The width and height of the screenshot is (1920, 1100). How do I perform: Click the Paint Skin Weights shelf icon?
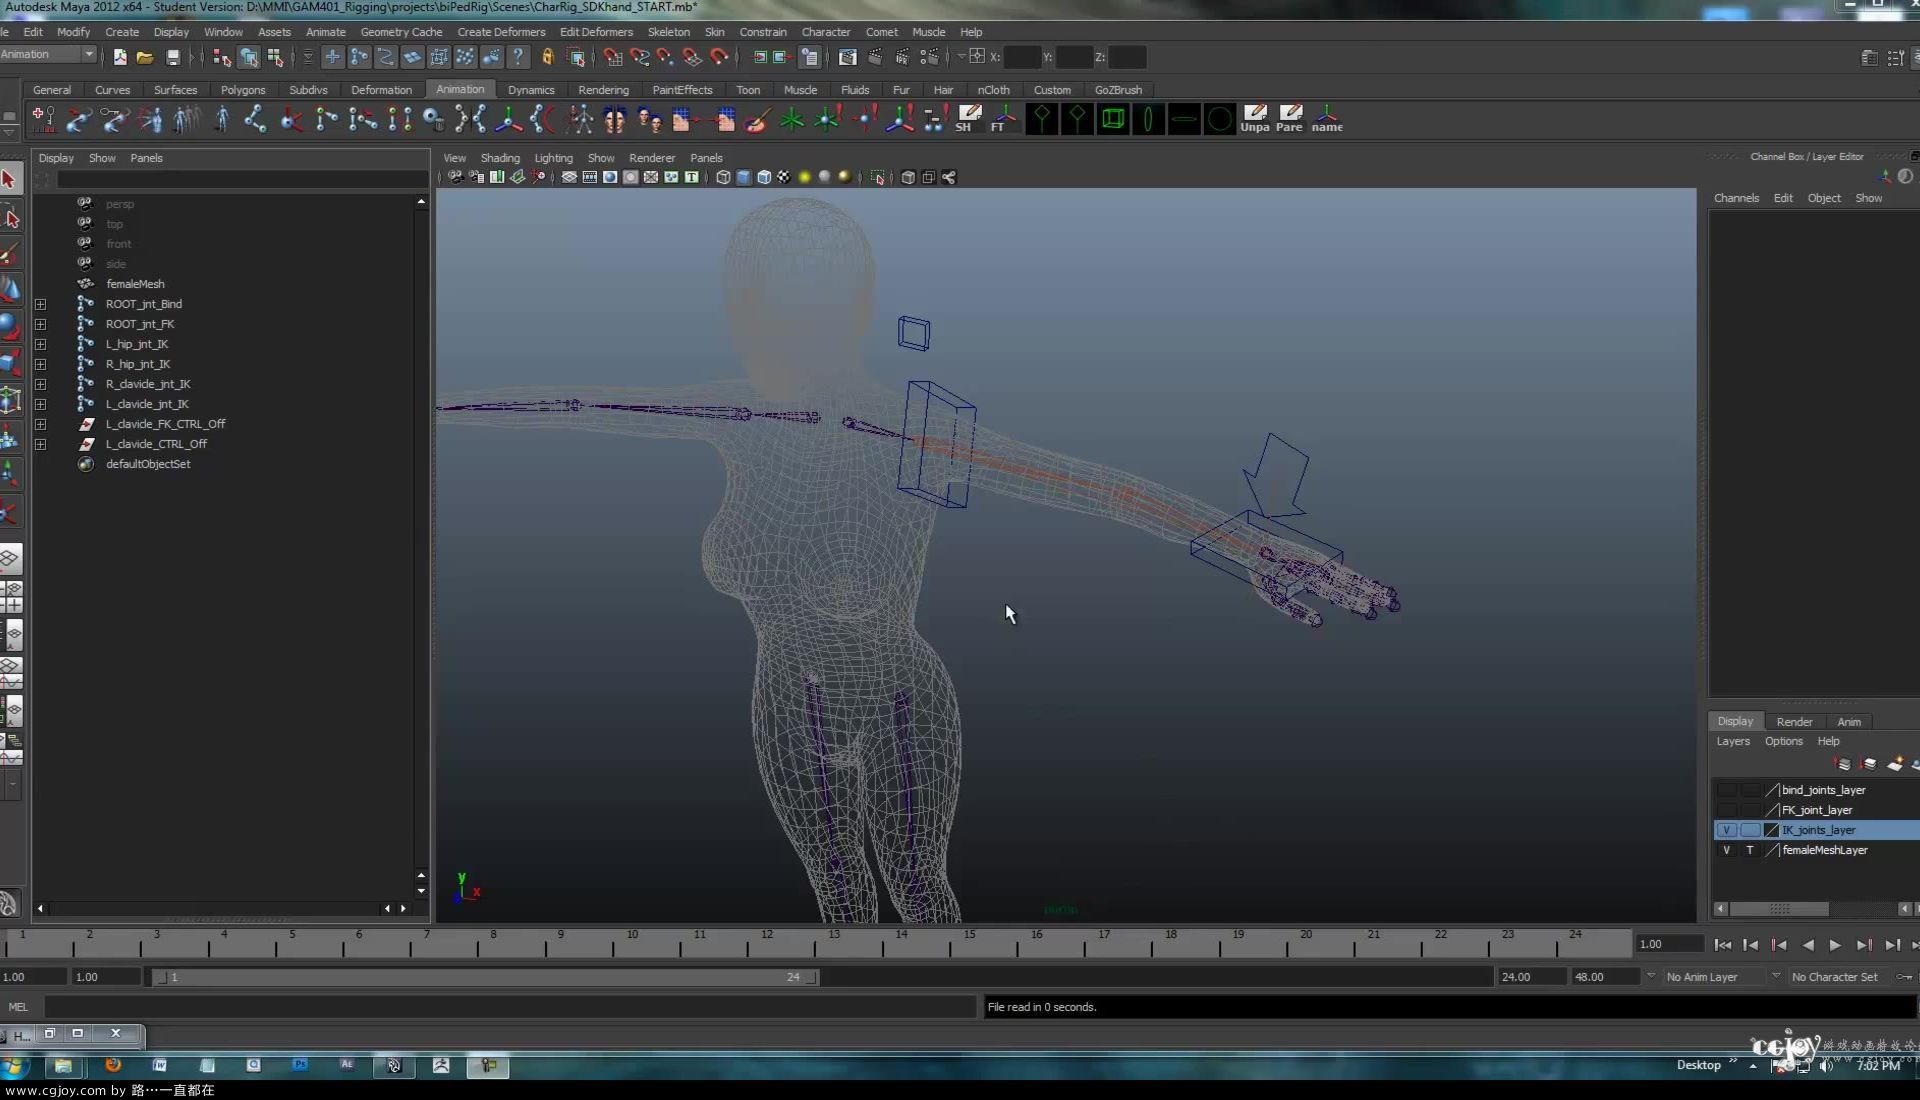coord(758,119)
